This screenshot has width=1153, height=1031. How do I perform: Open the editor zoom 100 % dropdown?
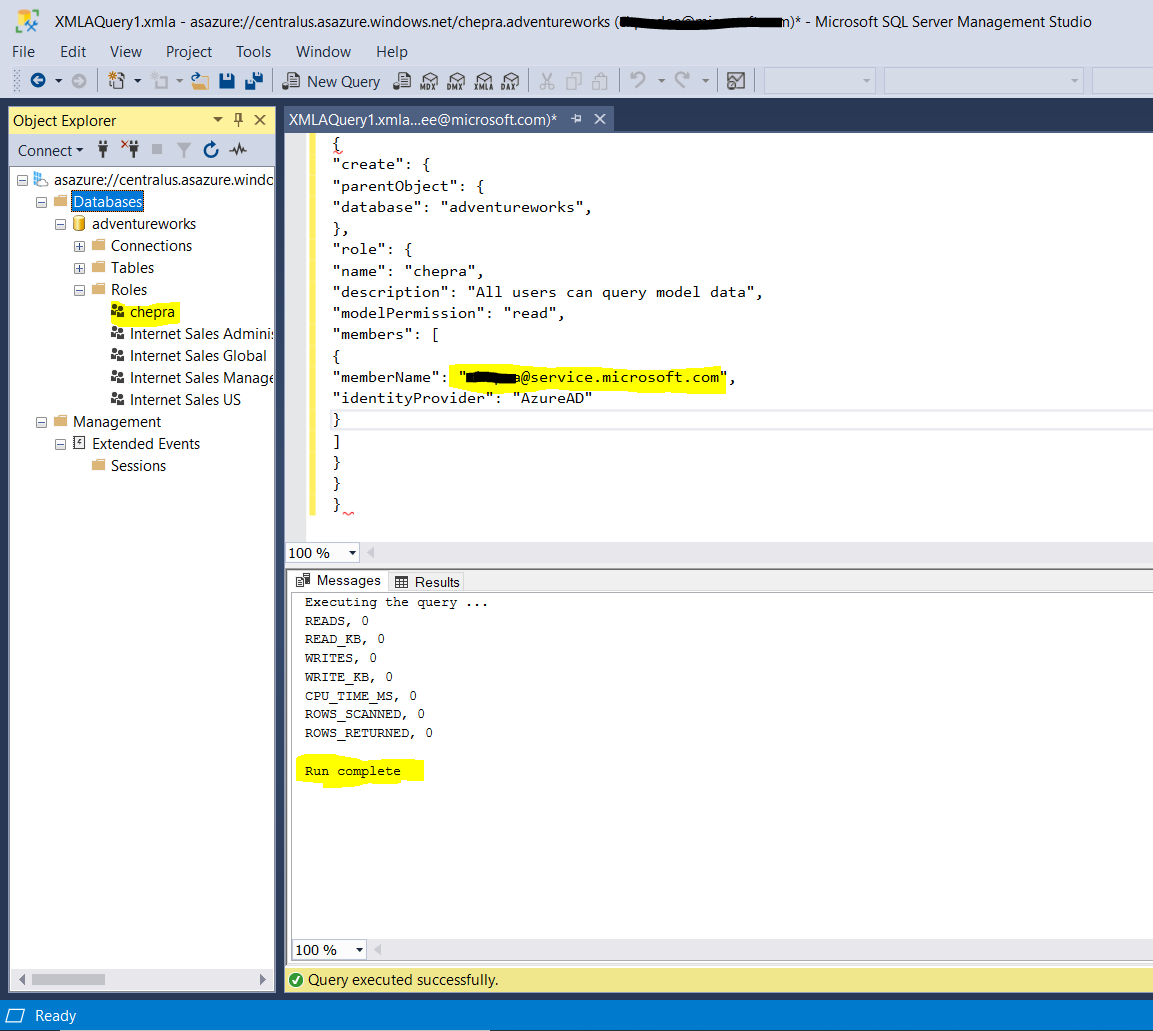pos(352,553)
